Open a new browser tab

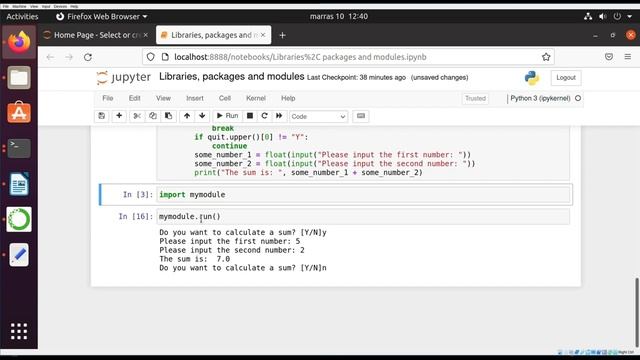(282, 36)
